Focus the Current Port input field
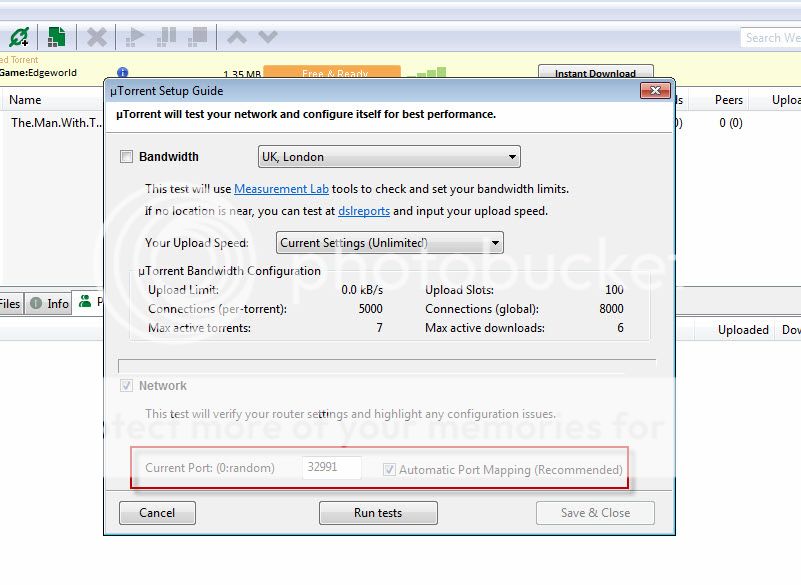 pos(332,467)
